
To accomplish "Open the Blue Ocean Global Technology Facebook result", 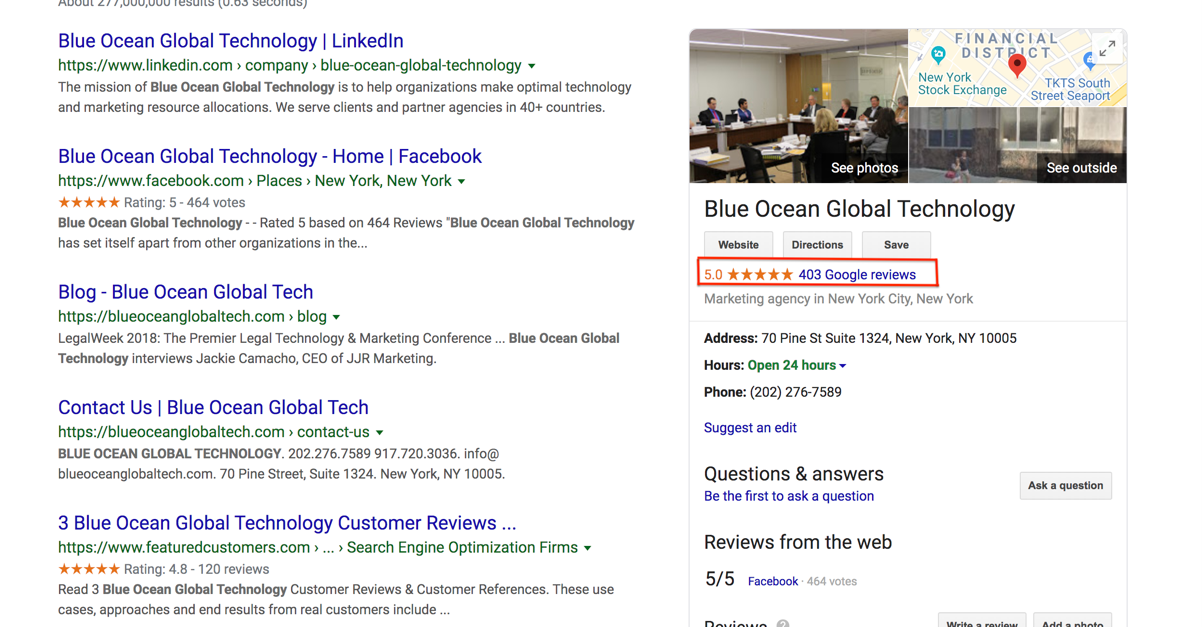I will pyautogui.click(x=270, y=156).
